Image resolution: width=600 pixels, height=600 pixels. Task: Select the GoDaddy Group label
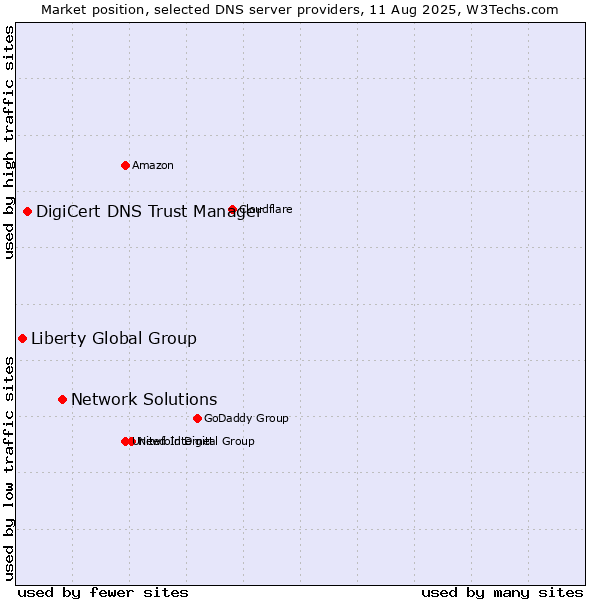tap(246, 419)
